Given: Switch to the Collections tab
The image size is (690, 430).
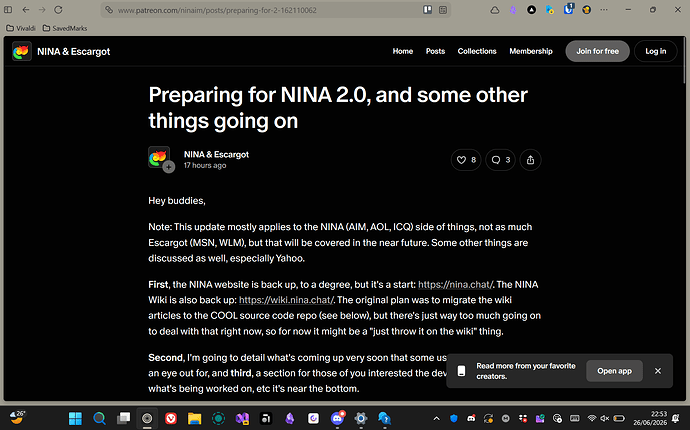Looking at the screenshot, I should click(x=477, y=51).
